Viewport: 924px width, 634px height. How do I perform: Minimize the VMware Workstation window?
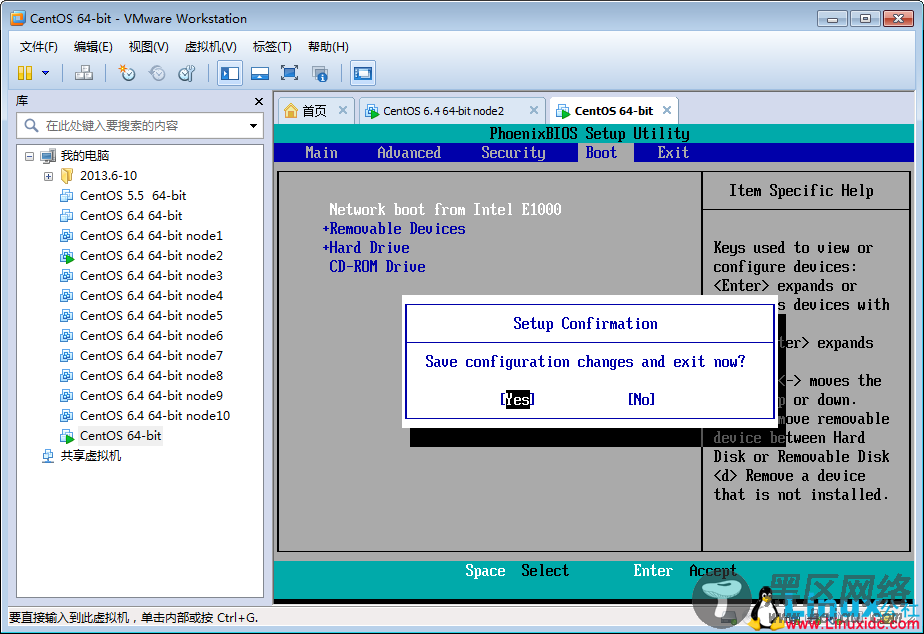832,18
